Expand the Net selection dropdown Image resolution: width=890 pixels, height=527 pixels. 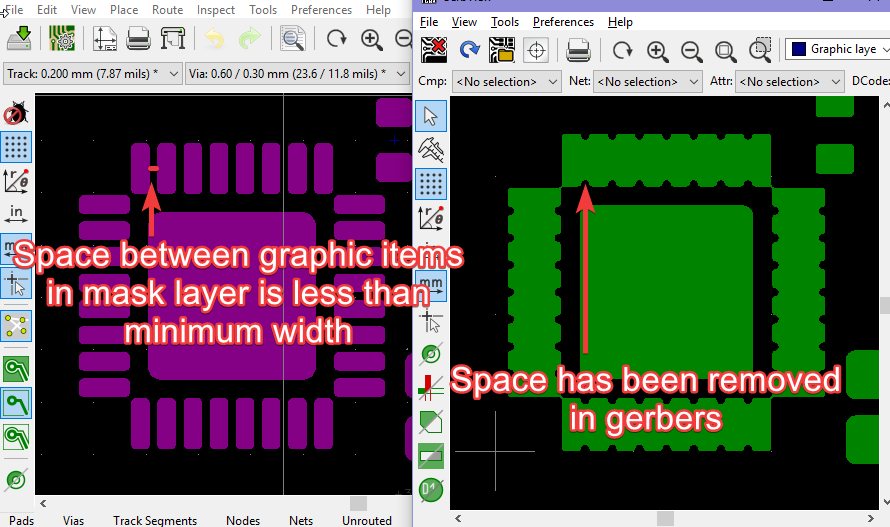tap(647, 82)
